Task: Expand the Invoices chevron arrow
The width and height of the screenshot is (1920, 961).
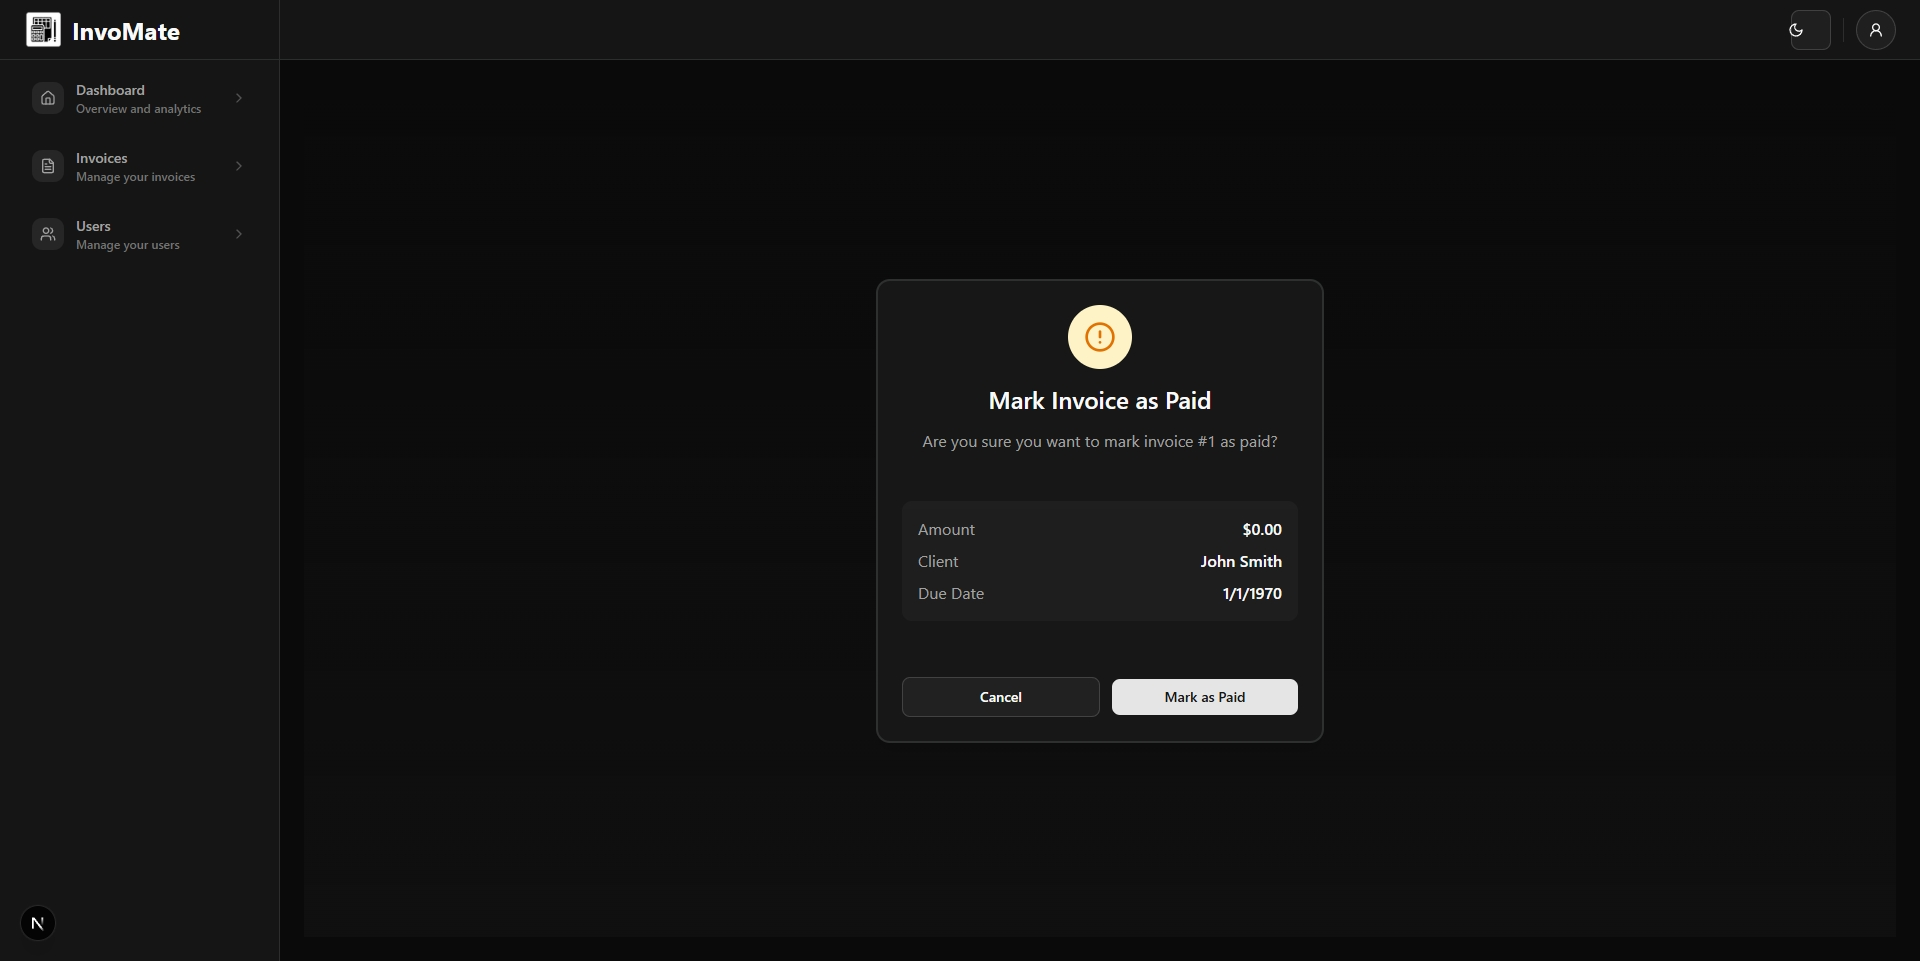Action: (239, 166)
